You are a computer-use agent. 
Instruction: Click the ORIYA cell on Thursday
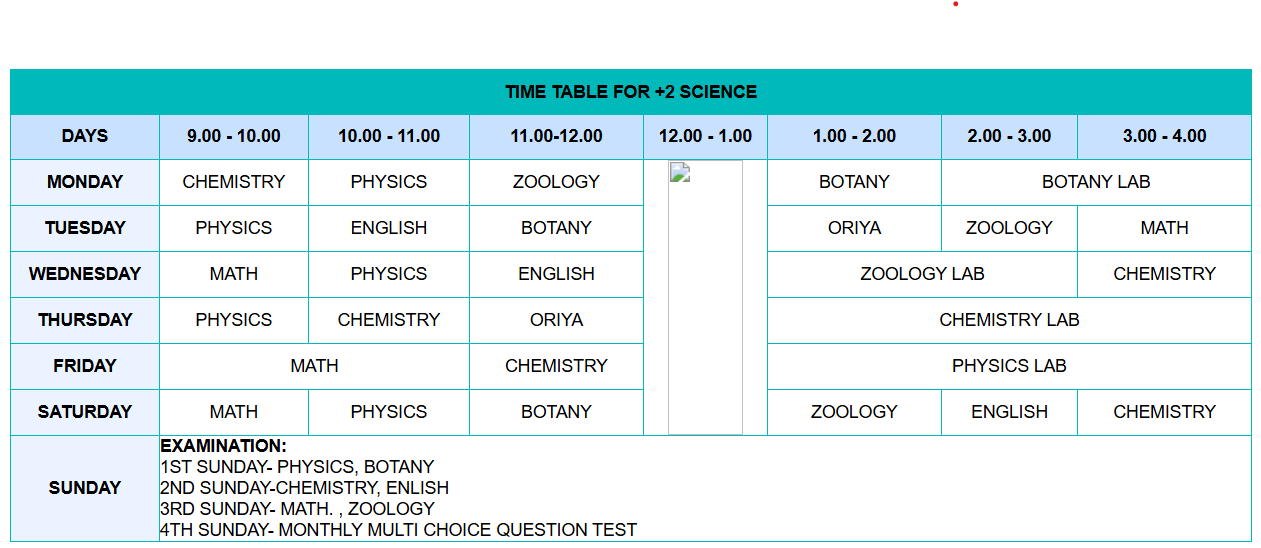coord(556,320)
